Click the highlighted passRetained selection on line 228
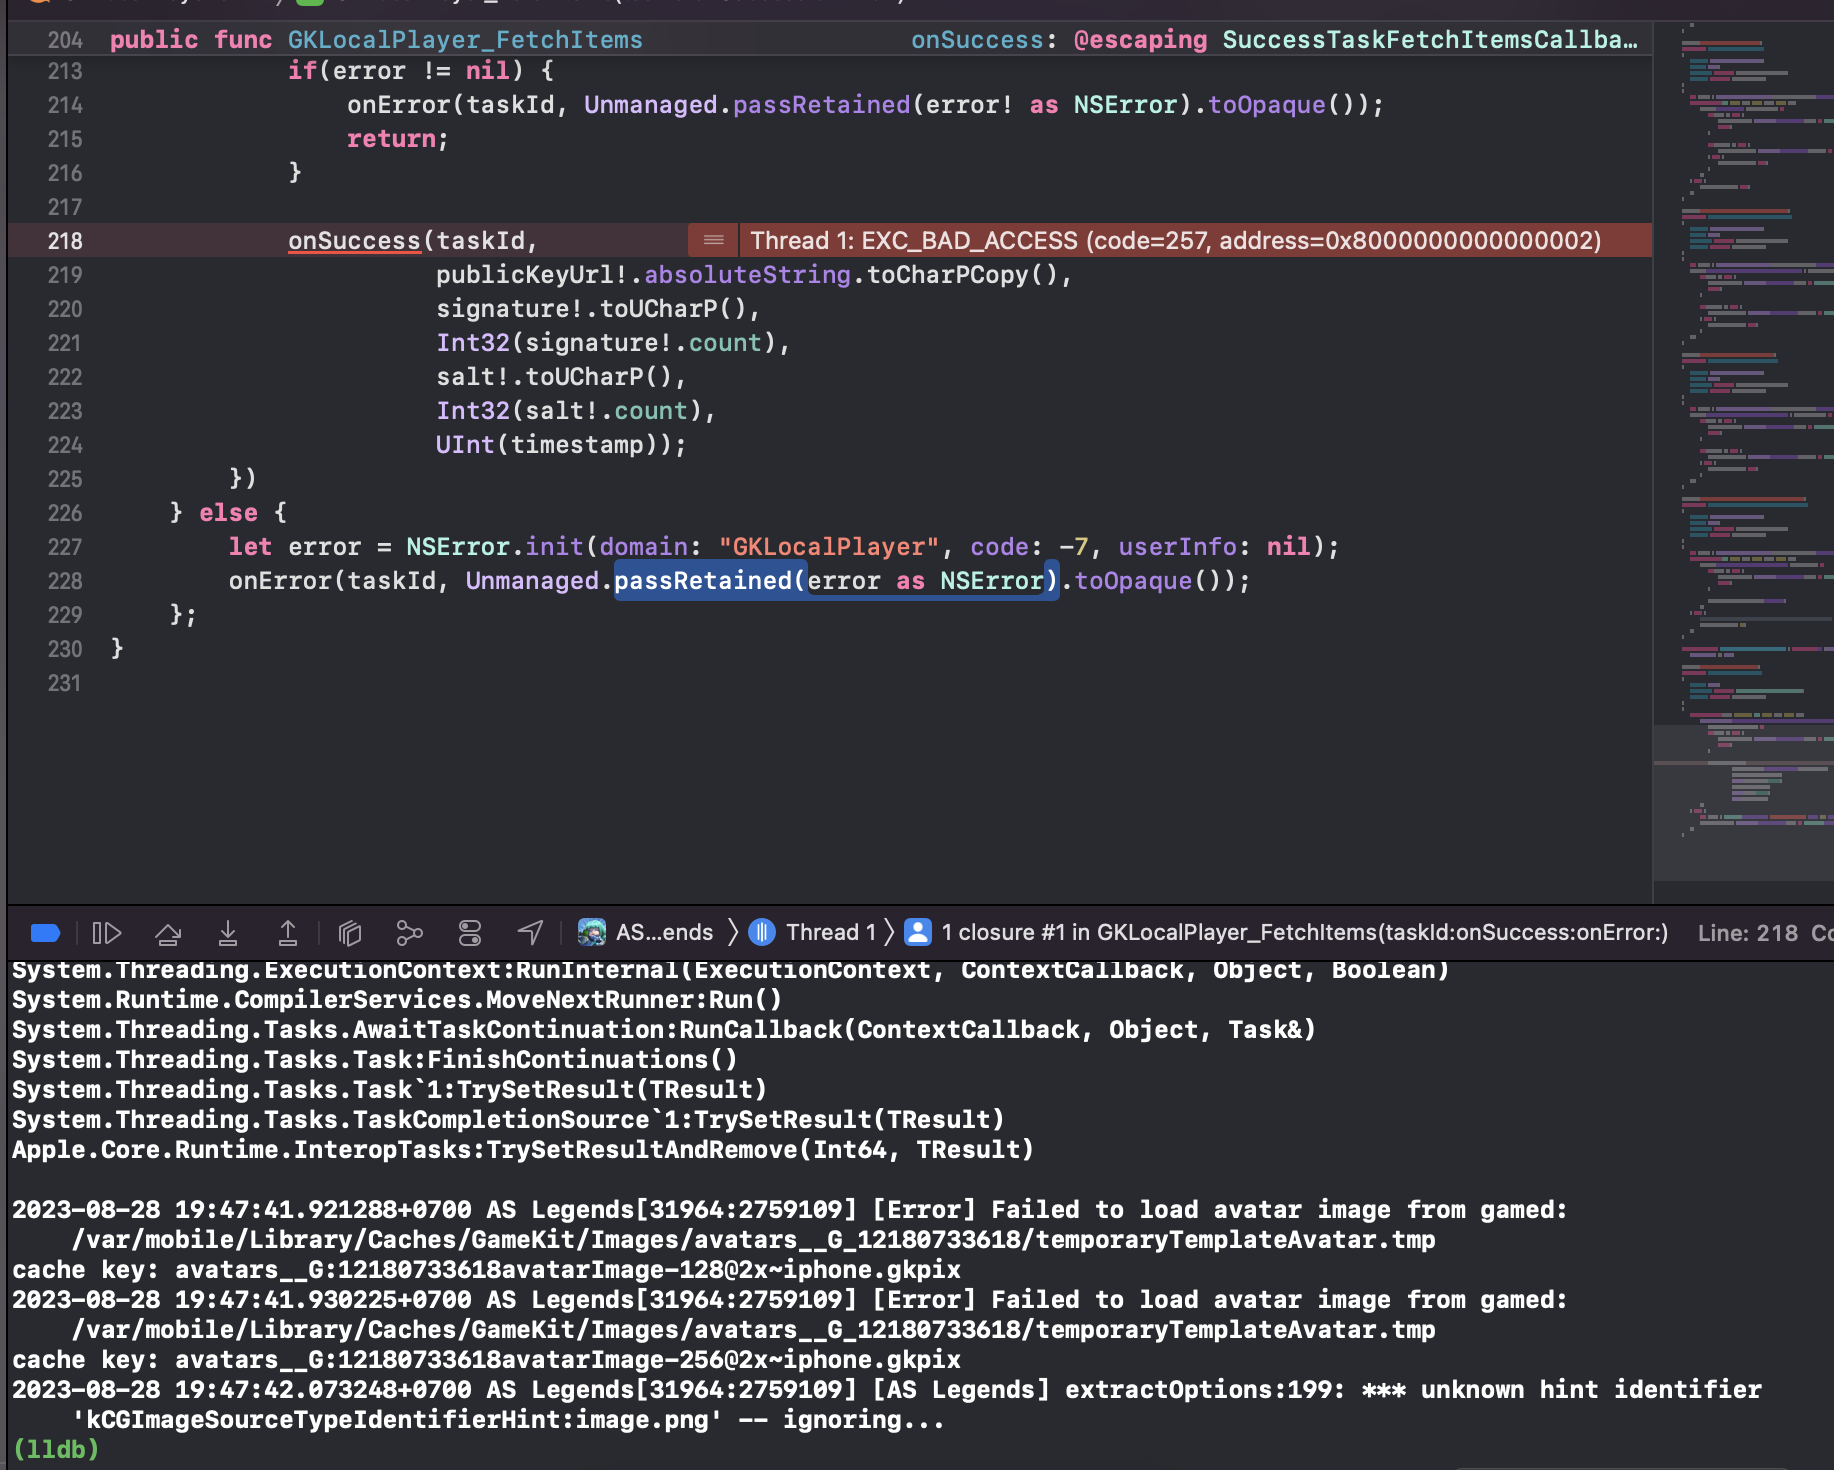1834x1470 pixels. tap(836, 581)
